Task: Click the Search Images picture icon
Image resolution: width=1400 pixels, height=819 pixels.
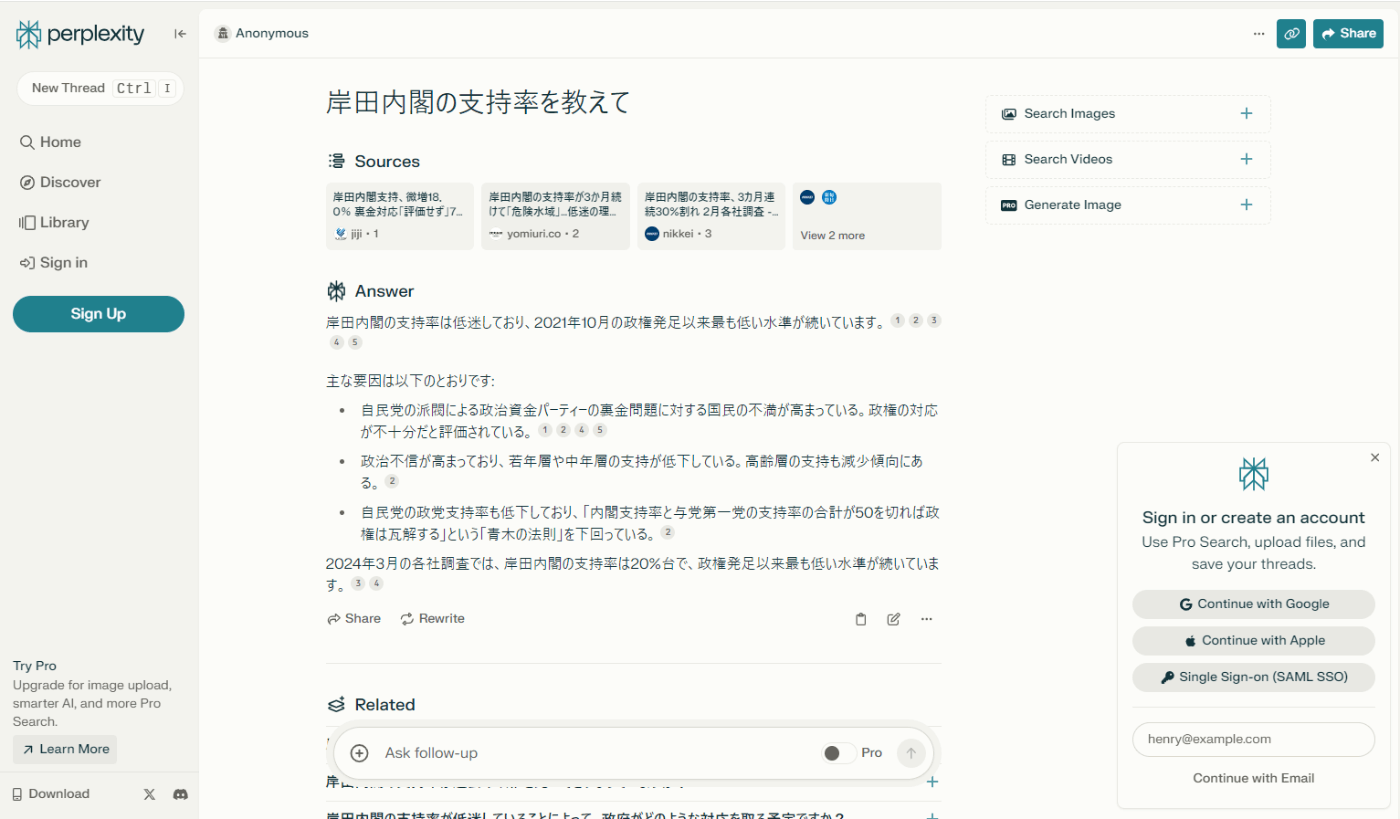Action: click(1008, 114)
